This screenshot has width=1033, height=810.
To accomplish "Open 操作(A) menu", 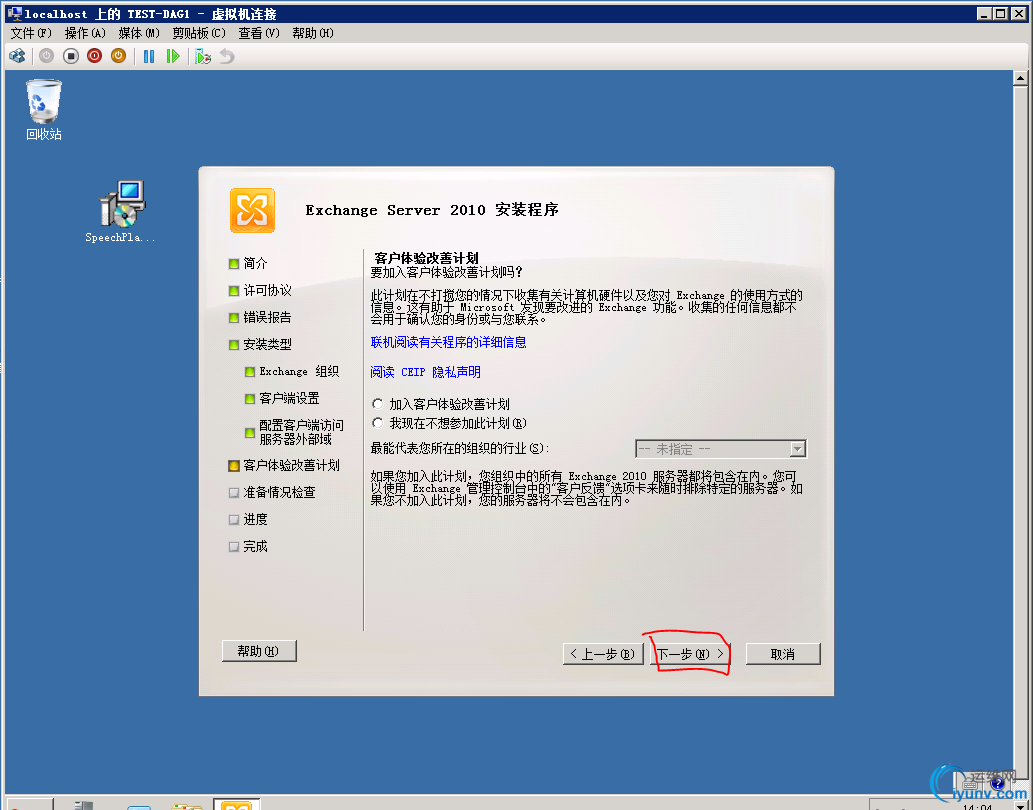I will pos(85,33).
